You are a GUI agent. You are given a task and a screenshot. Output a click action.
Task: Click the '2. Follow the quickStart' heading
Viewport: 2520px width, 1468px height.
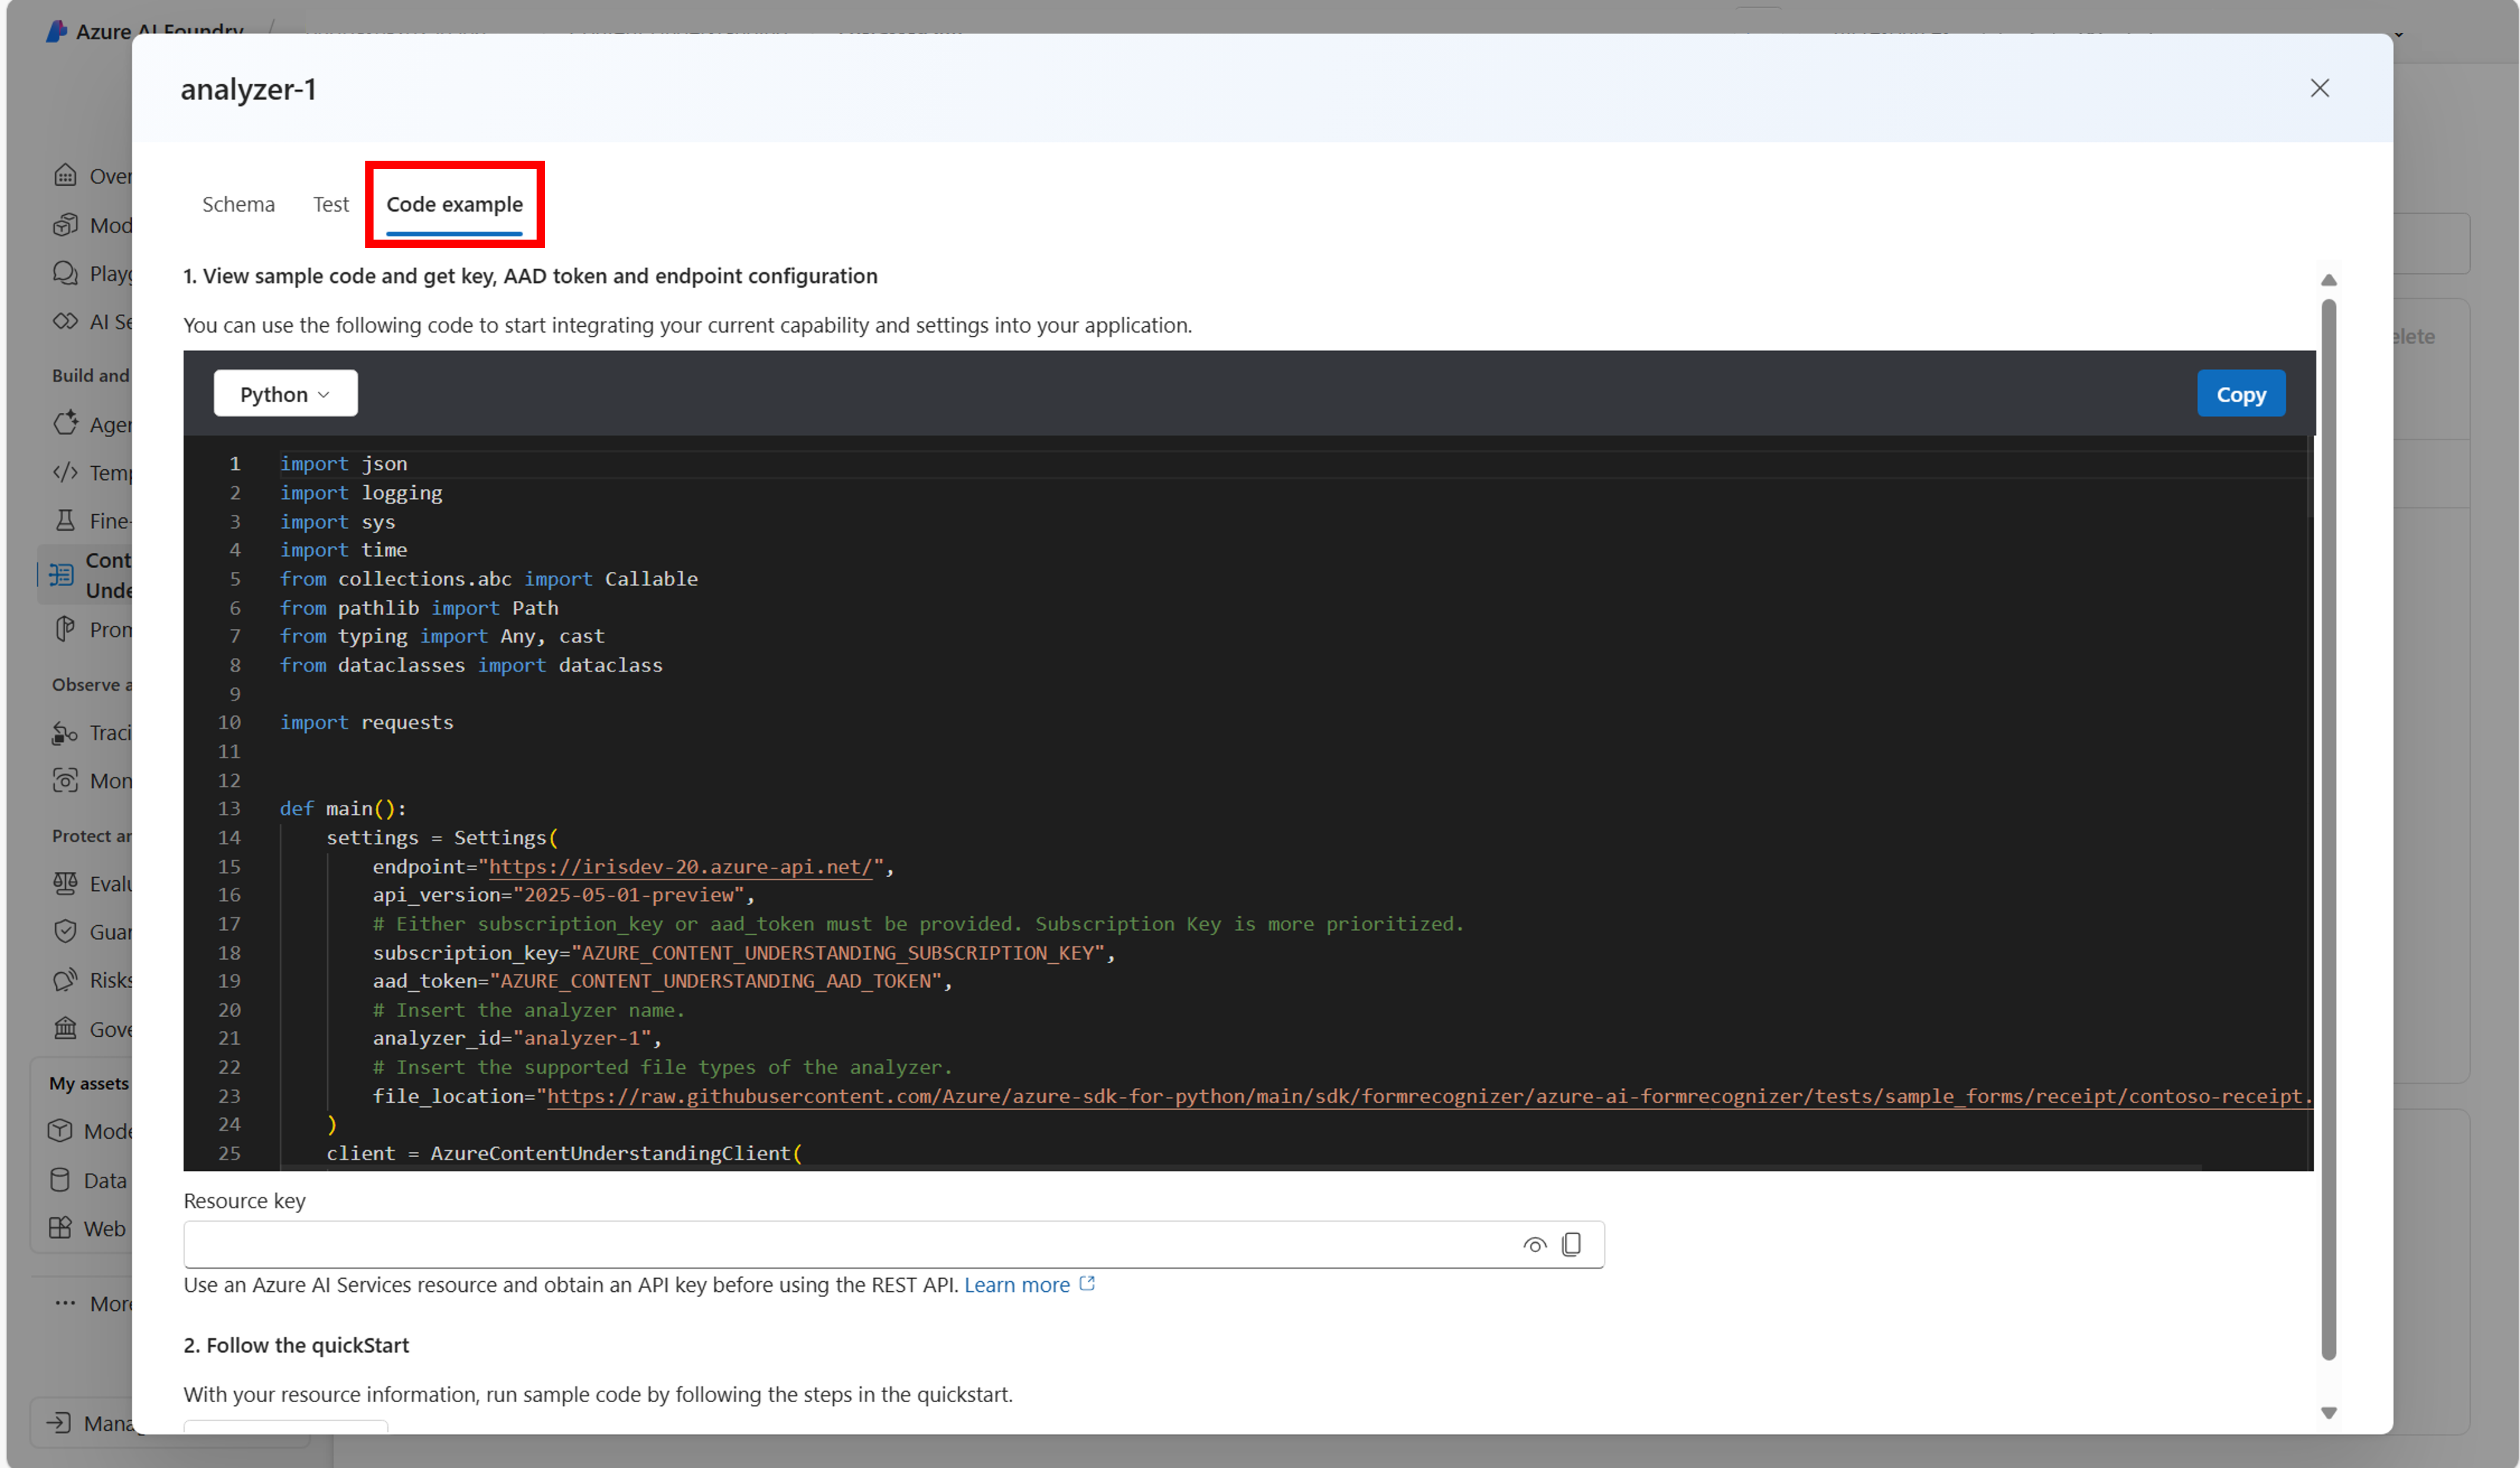point(296,1346)
